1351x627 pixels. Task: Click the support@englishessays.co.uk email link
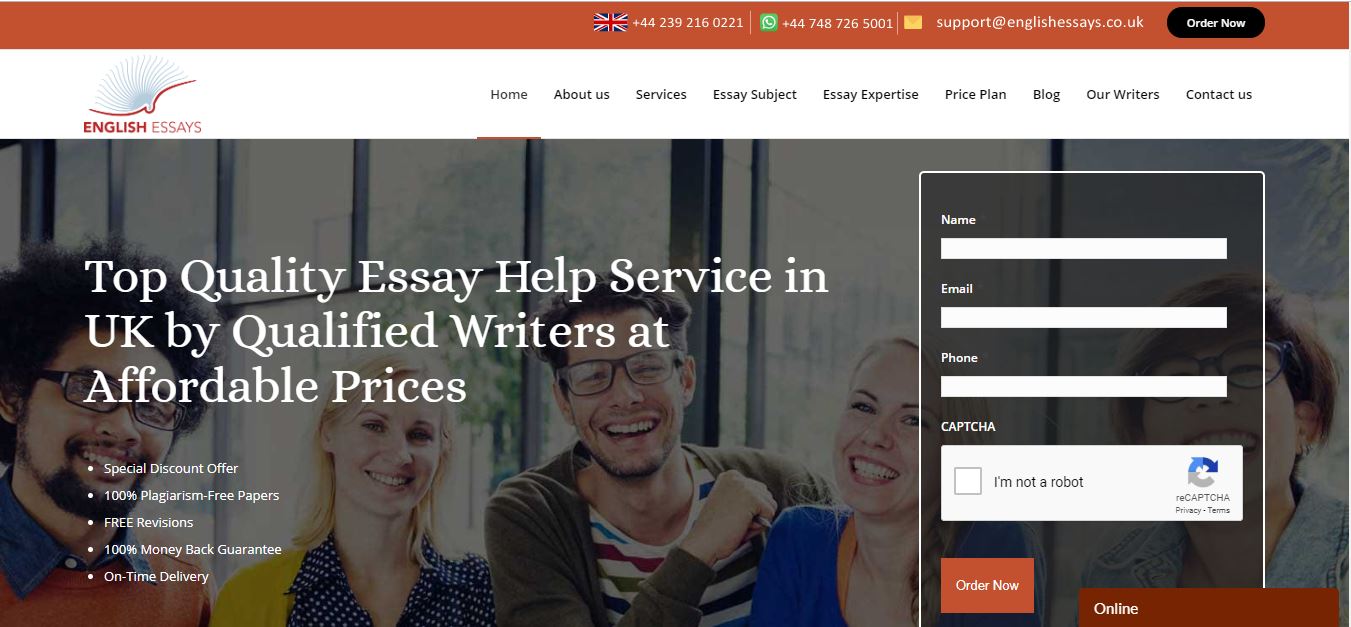pos(1040,22)
